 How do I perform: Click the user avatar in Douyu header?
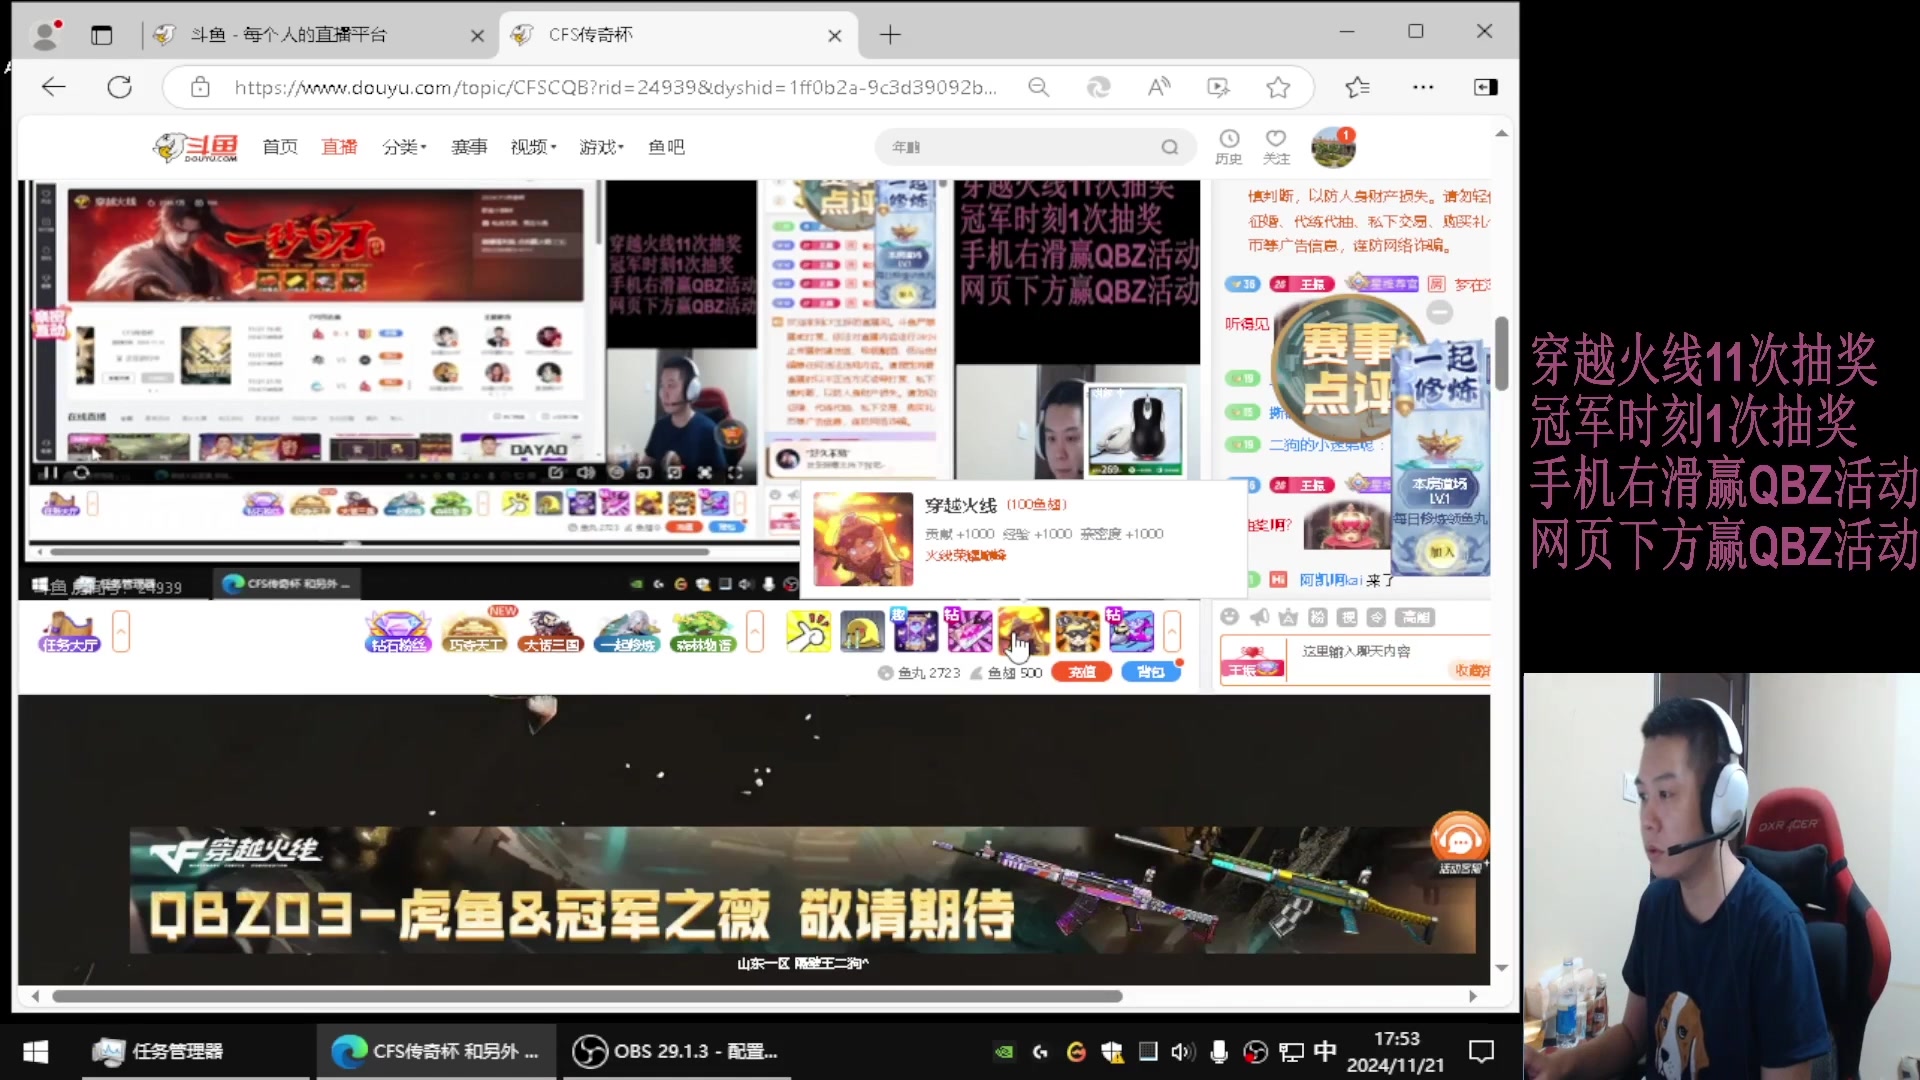coord(1333,148)
